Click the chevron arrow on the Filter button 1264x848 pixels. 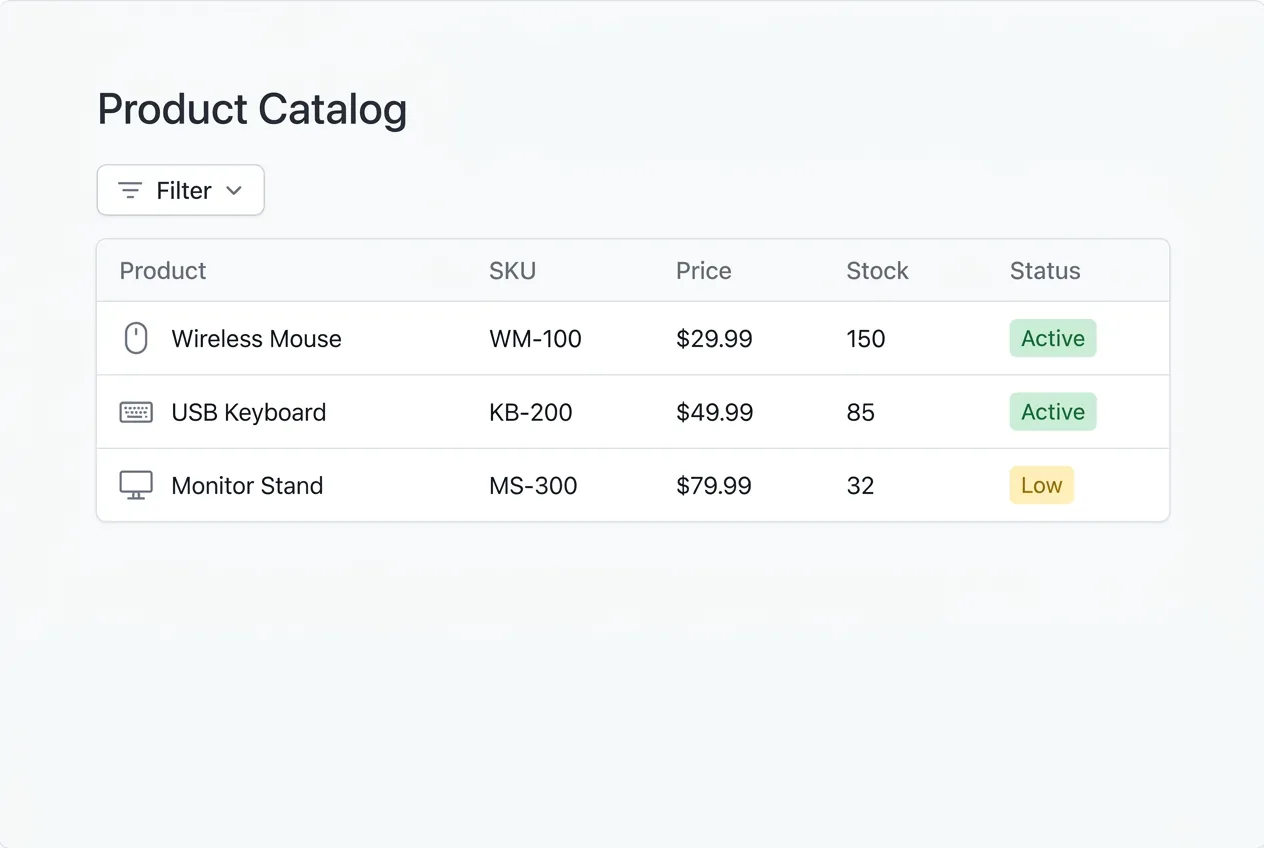pos(235,190)
